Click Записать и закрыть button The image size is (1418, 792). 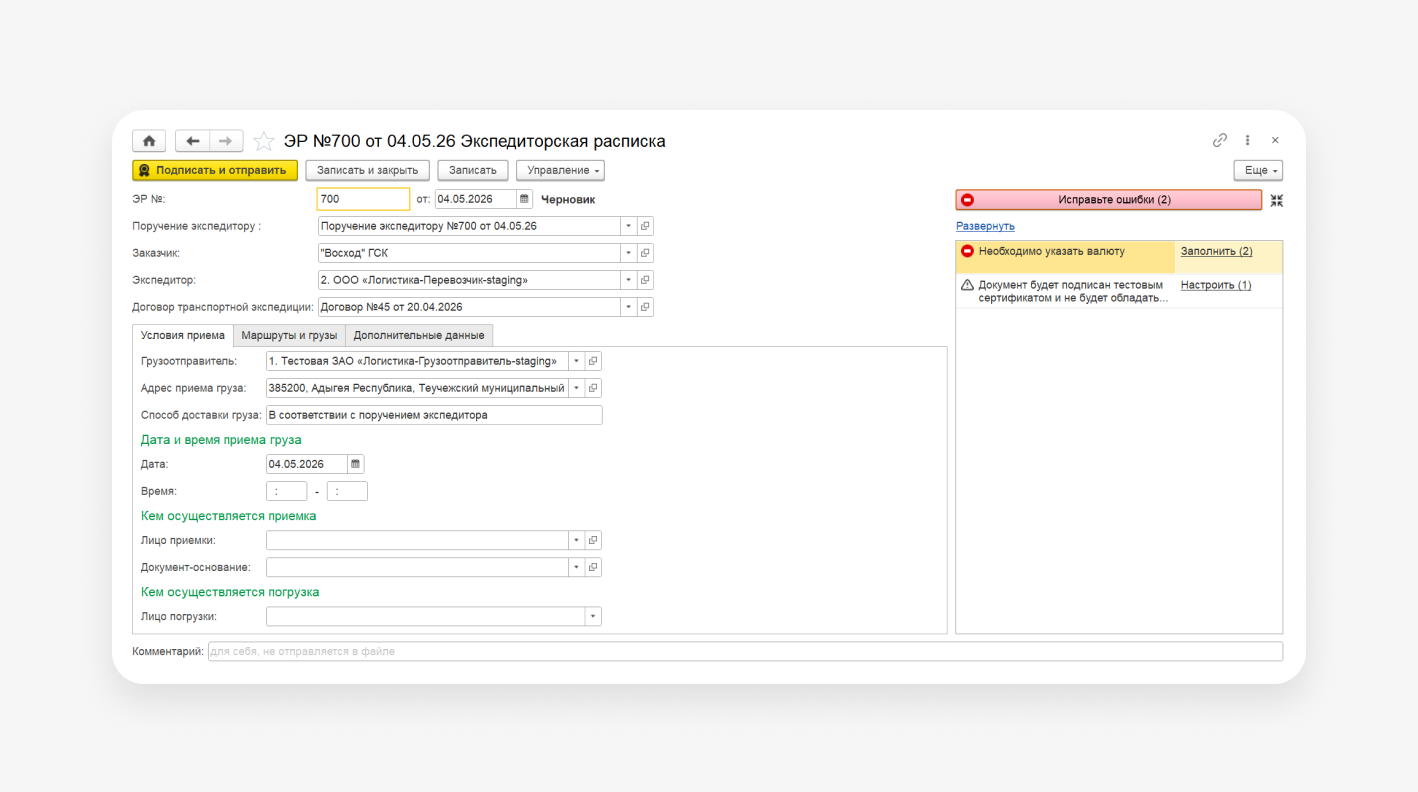tap(367, 171)
